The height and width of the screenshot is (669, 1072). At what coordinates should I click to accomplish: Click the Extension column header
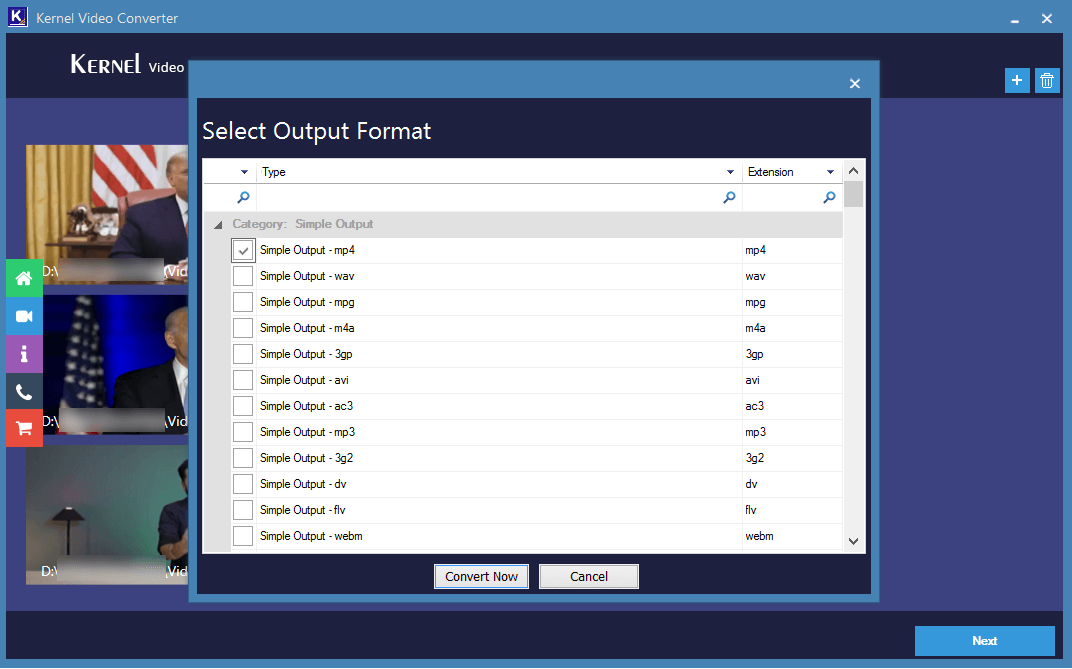(792, 172)
